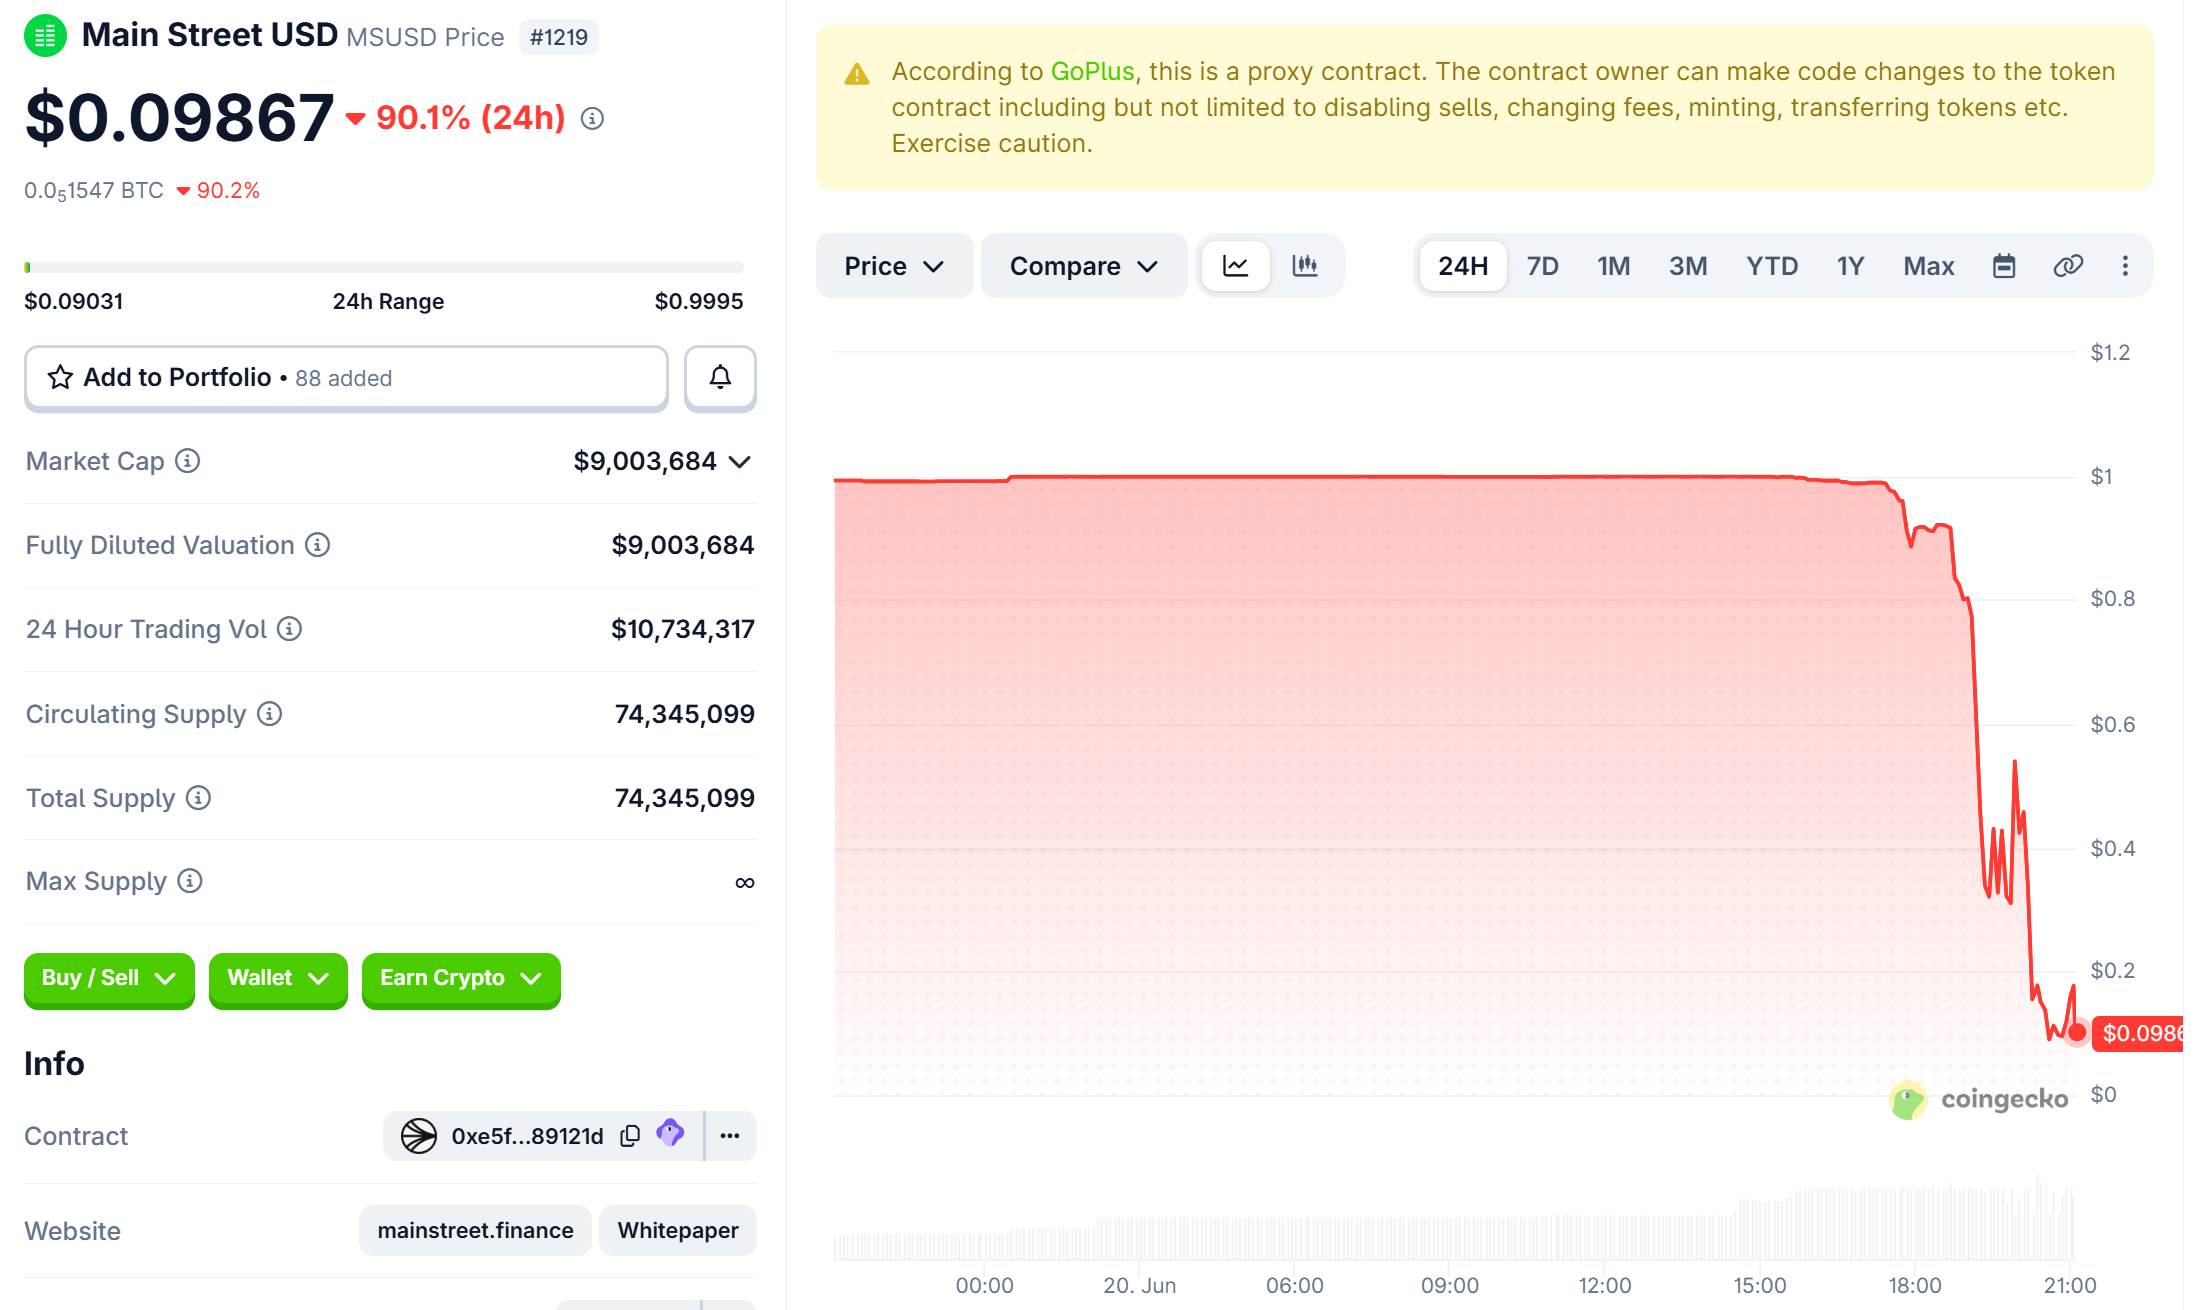The width and height of the screenshot is (2194, 1310).
Task: Click the $0.09031 24h low value
Action: click(x=74, y=301)
